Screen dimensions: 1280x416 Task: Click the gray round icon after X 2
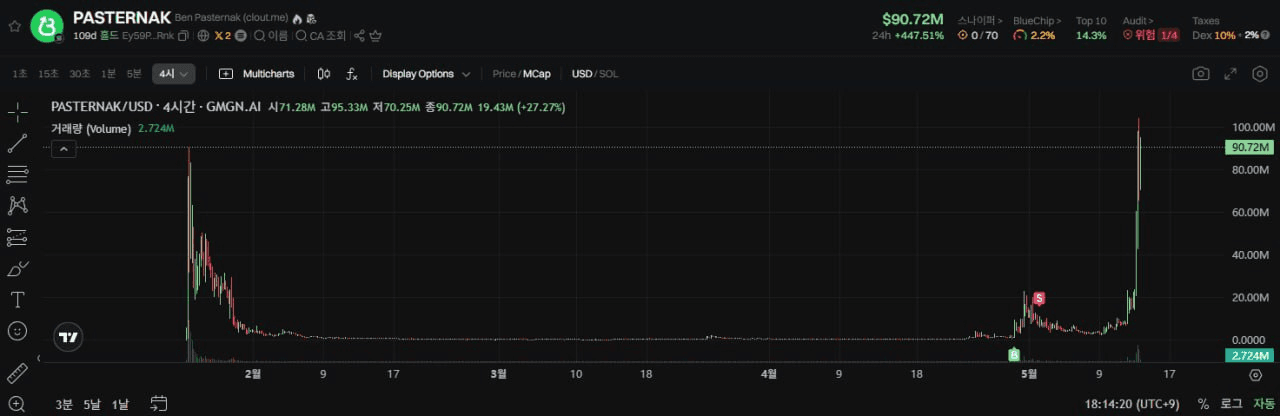tap(241, 36)
